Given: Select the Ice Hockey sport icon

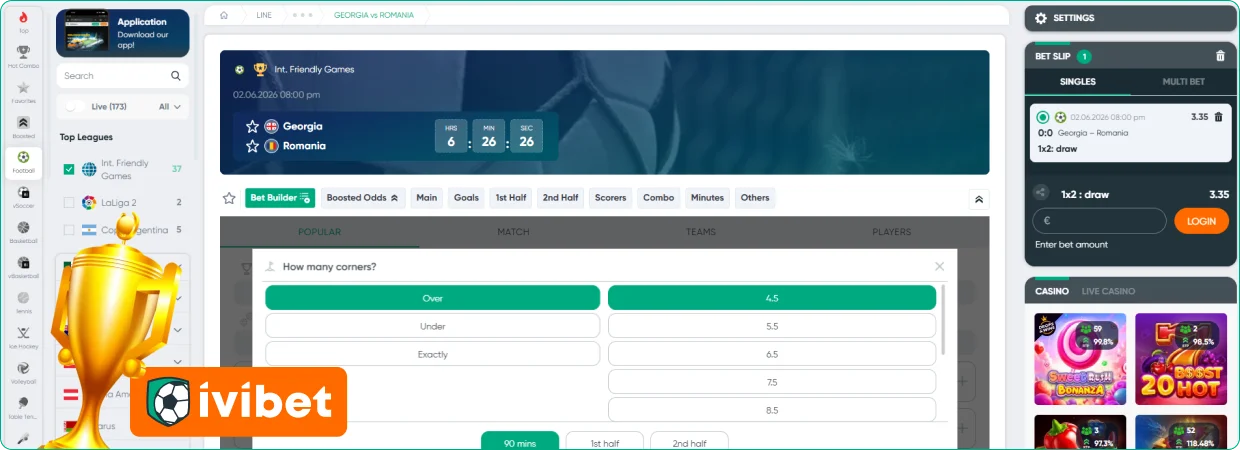Looking at the screenshot, I should pyautogui.click(x=23, y=332).
